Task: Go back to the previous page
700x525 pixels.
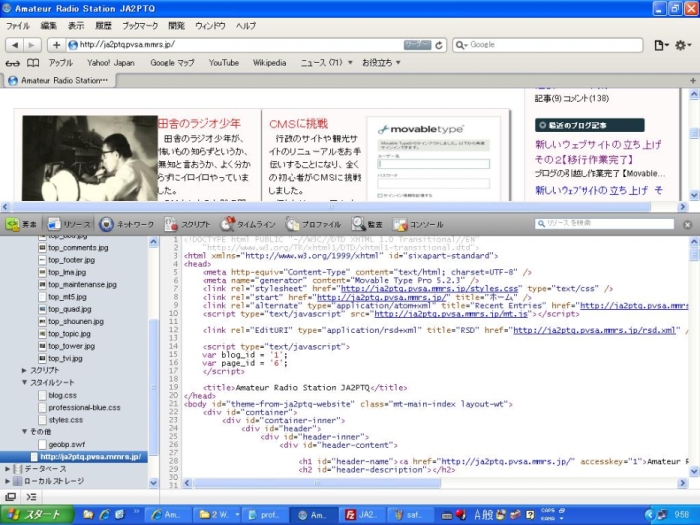Action: (15, 45)
